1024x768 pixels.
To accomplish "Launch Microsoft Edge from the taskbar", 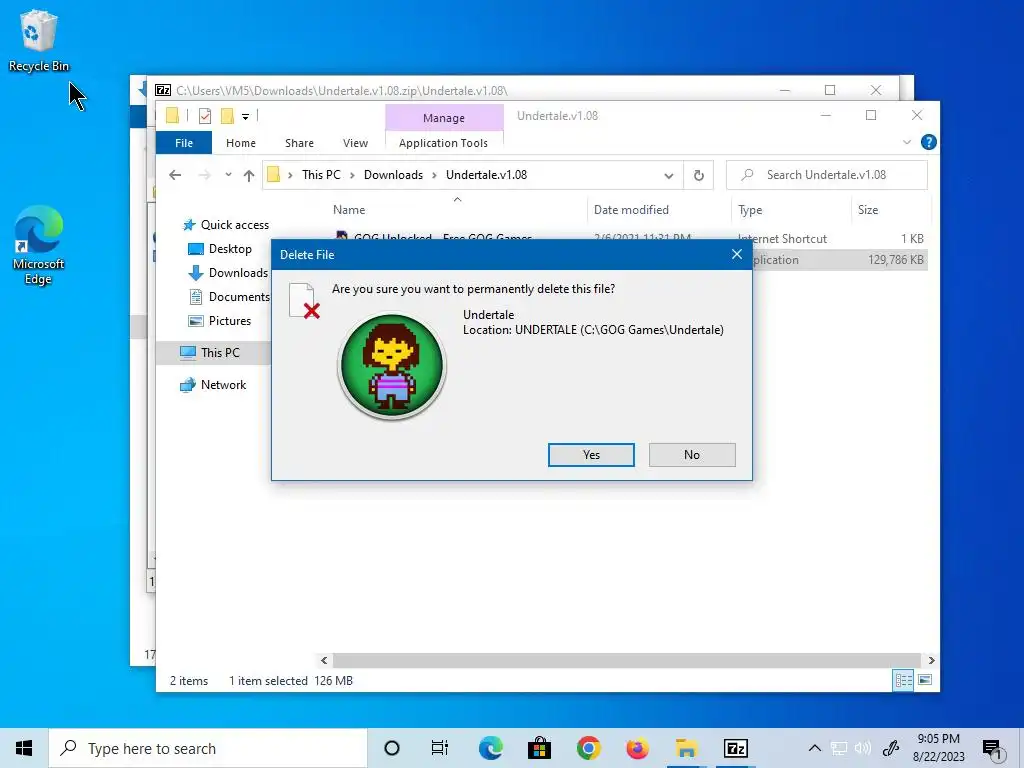I will [490, 748].
